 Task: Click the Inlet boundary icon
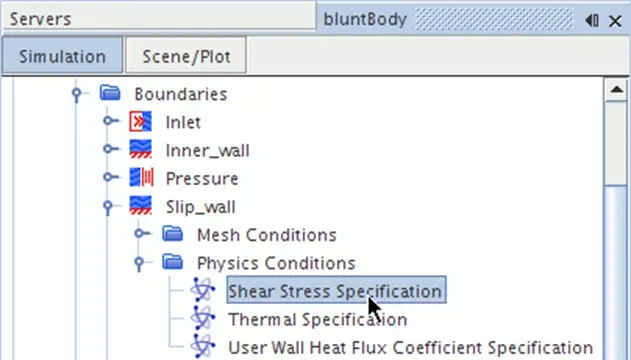[140, 121]
